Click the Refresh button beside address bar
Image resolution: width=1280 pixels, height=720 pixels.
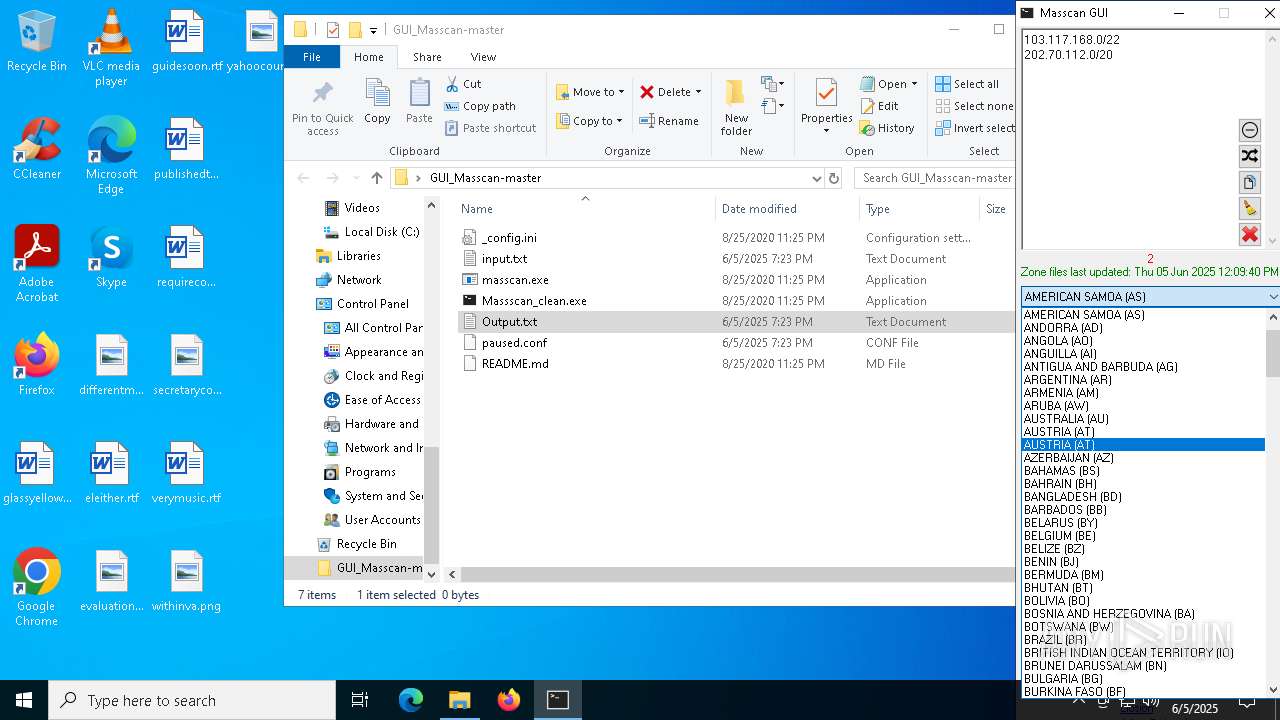coord(834,178)
